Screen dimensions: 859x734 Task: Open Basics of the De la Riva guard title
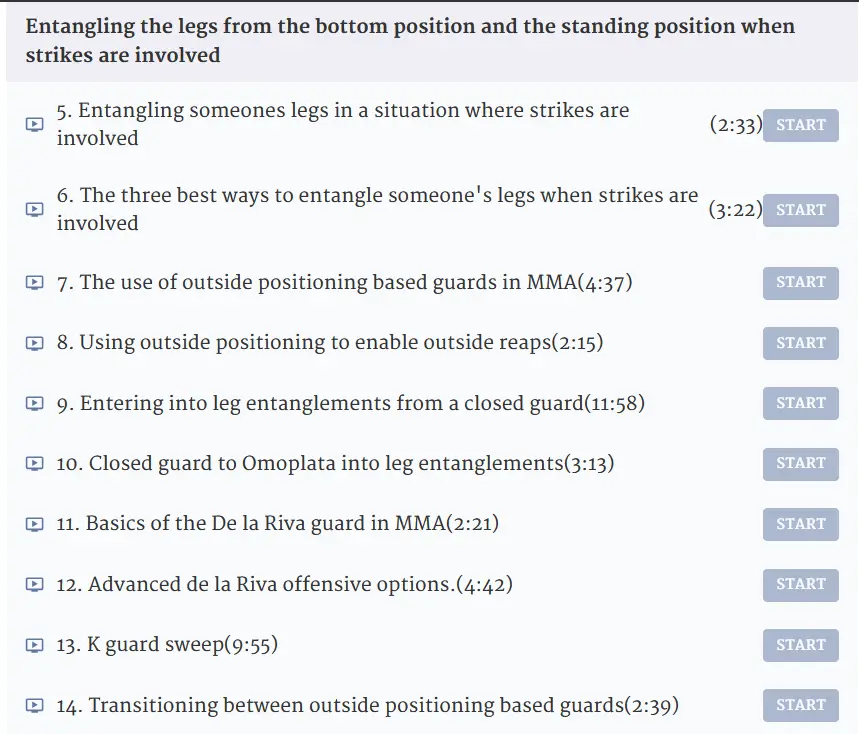click(x=278, y=524)
